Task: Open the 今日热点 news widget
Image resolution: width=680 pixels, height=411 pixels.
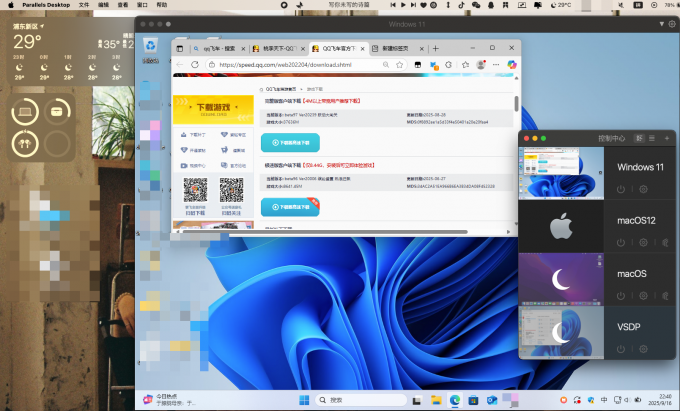Action: tap(170, 400)
